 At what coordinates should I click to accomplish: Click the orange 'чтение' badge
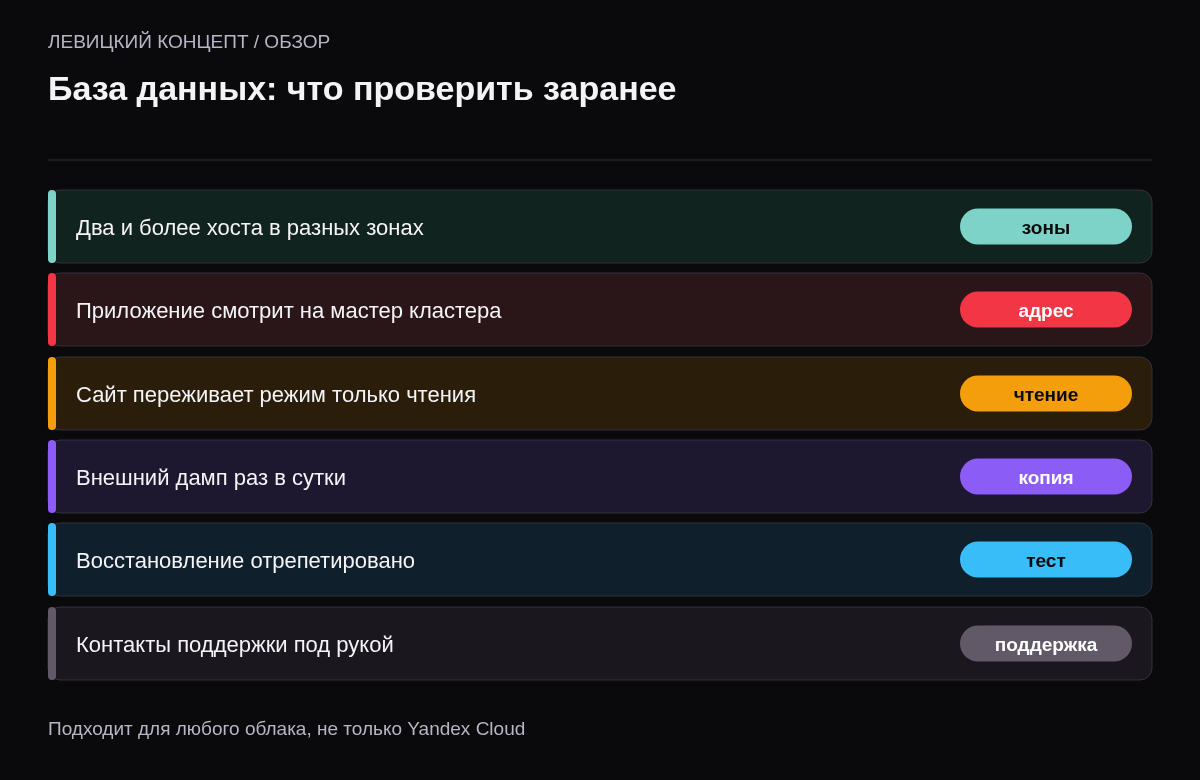[x=1046, y=394]
